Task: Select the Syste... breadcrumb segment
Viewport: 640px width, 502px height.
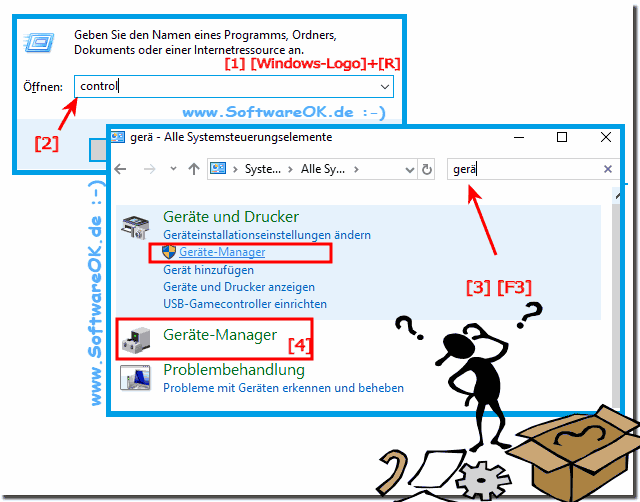Action: click(263, 169)
